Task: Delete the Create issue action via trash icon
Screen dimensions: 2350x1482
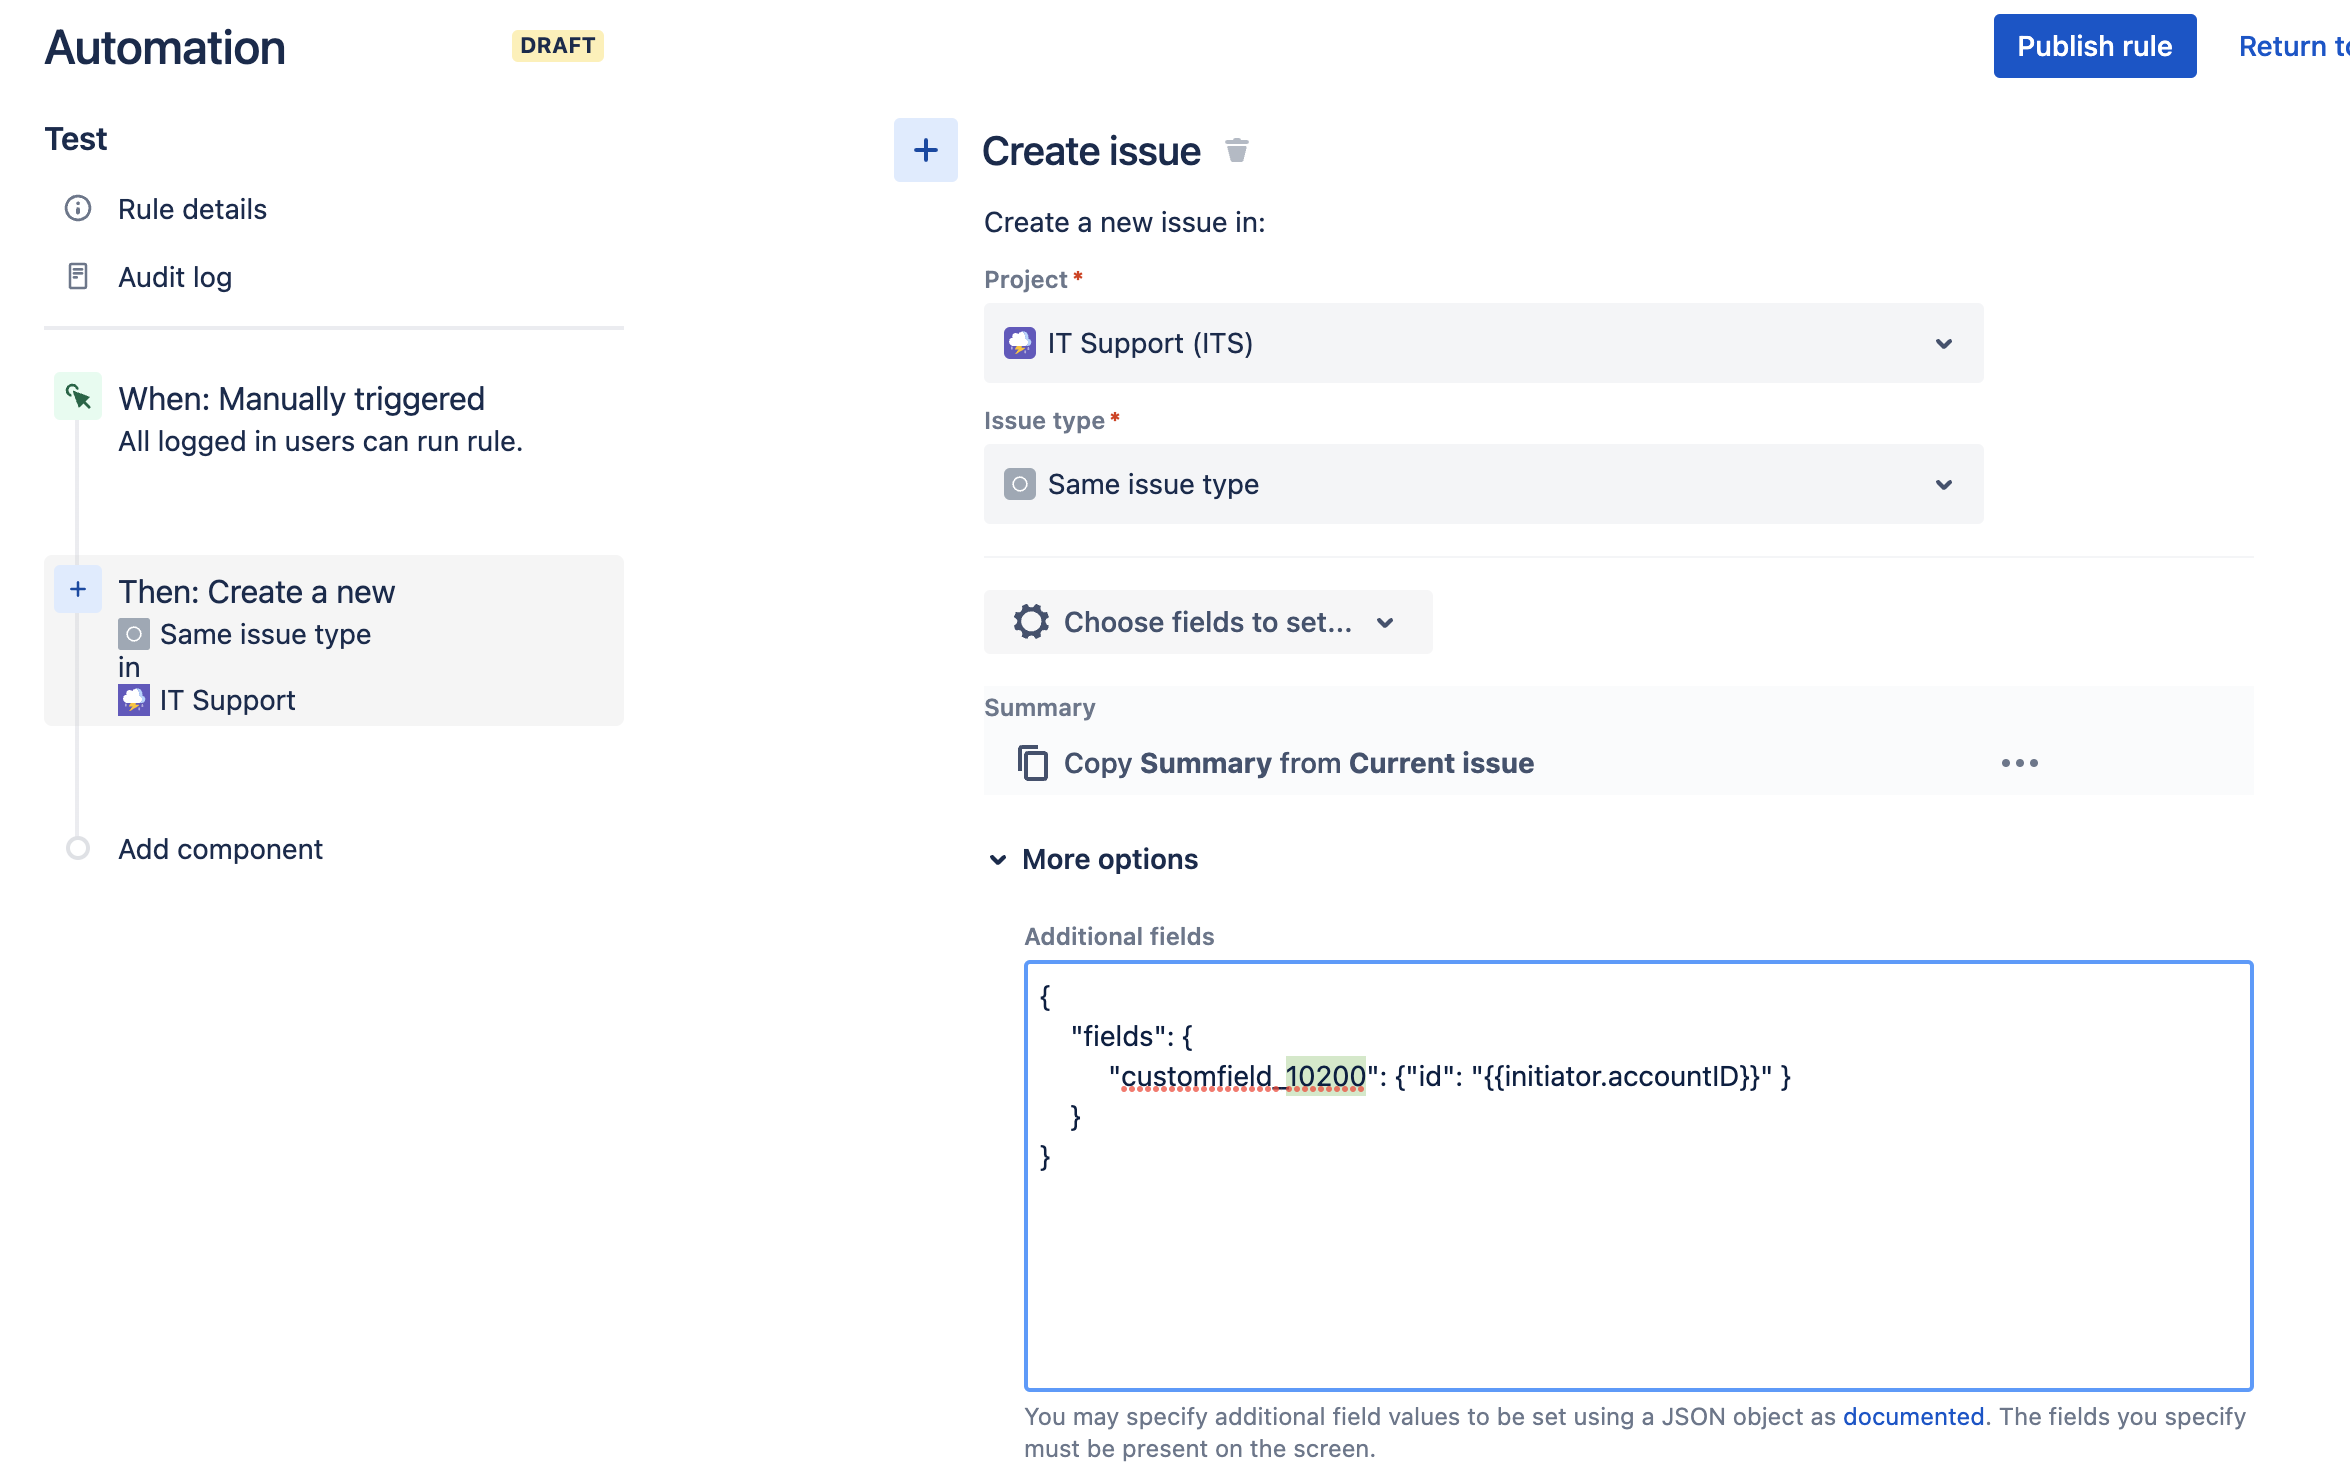Action: [x=1237, y=150]
